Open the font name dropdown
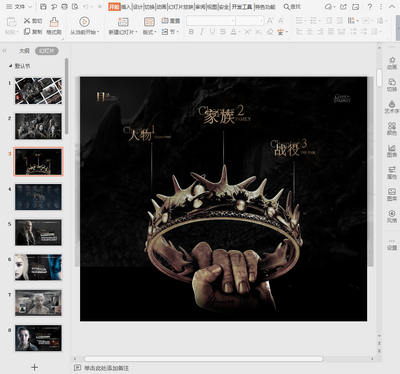400x374 pixels. tap(233, 21)
